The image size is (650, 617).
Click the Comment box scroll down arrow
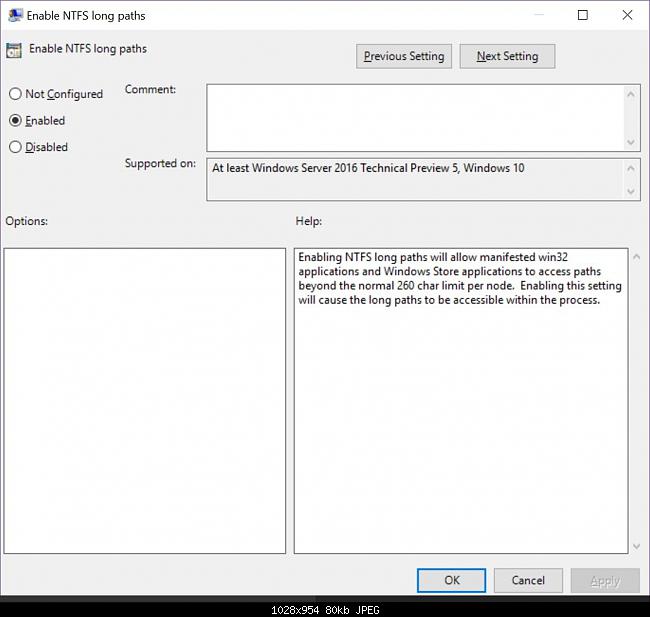(631, 142)
